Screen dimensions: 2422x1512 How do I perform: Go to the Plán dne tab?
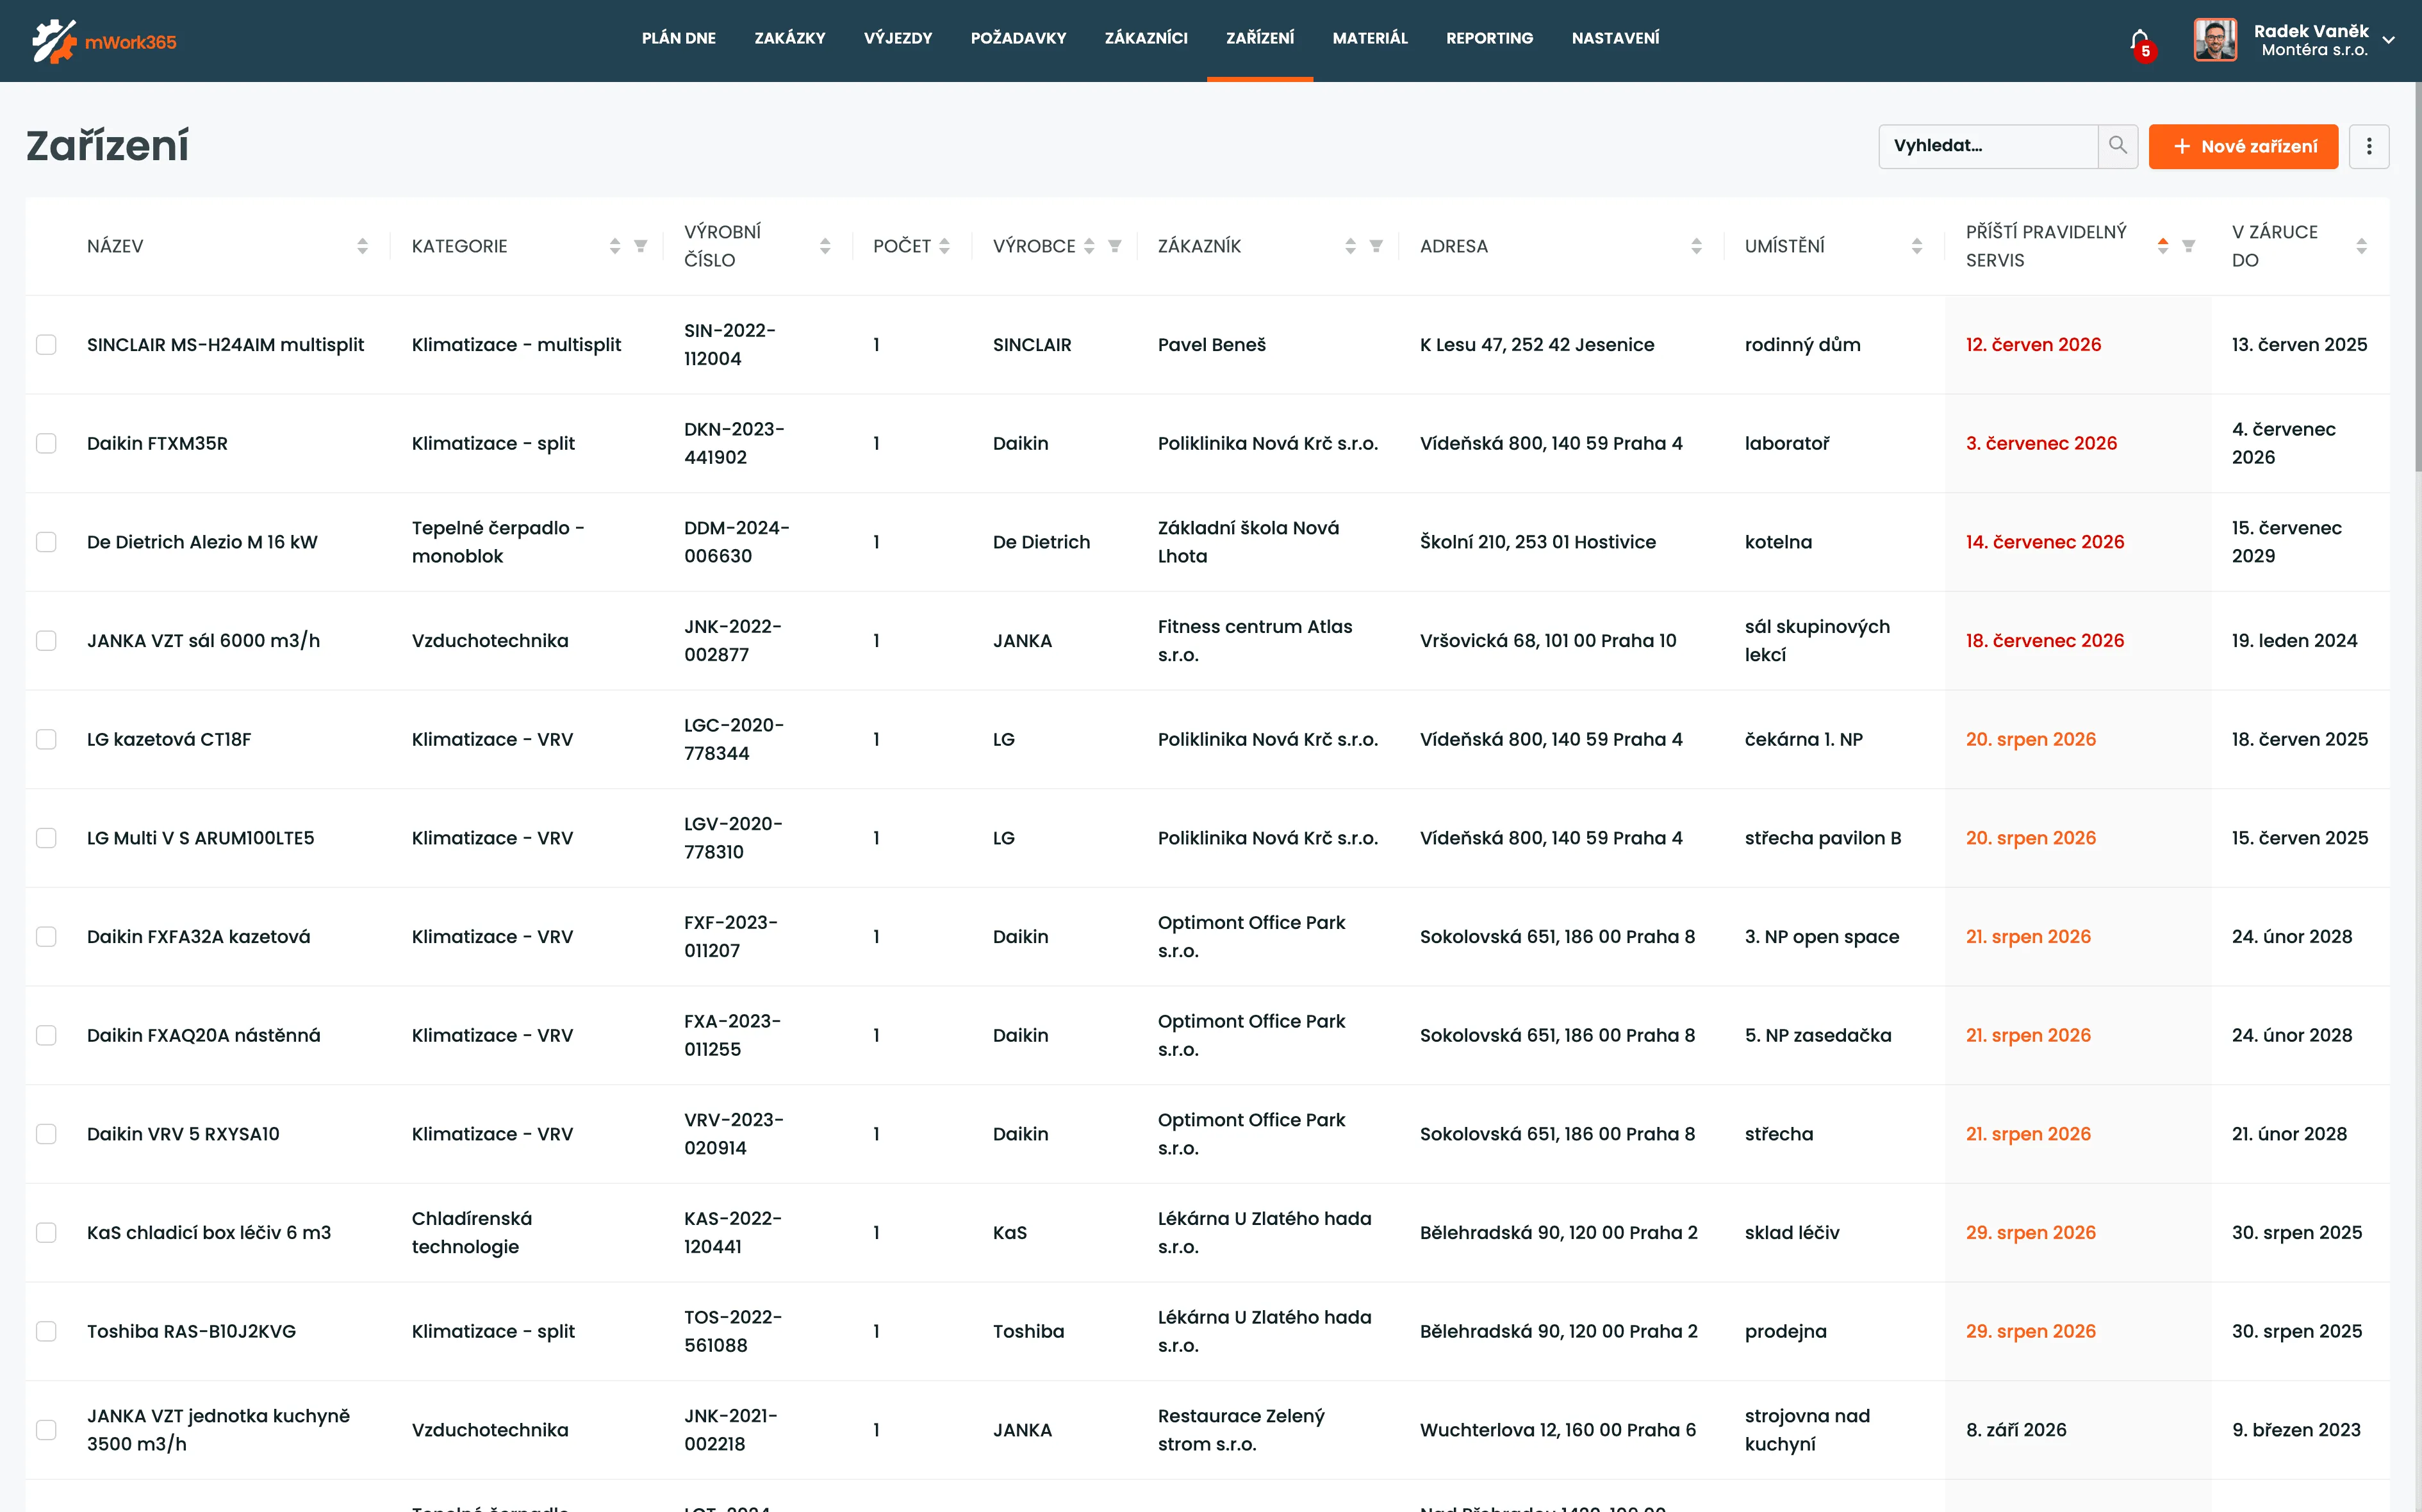[x=679, y=38]
